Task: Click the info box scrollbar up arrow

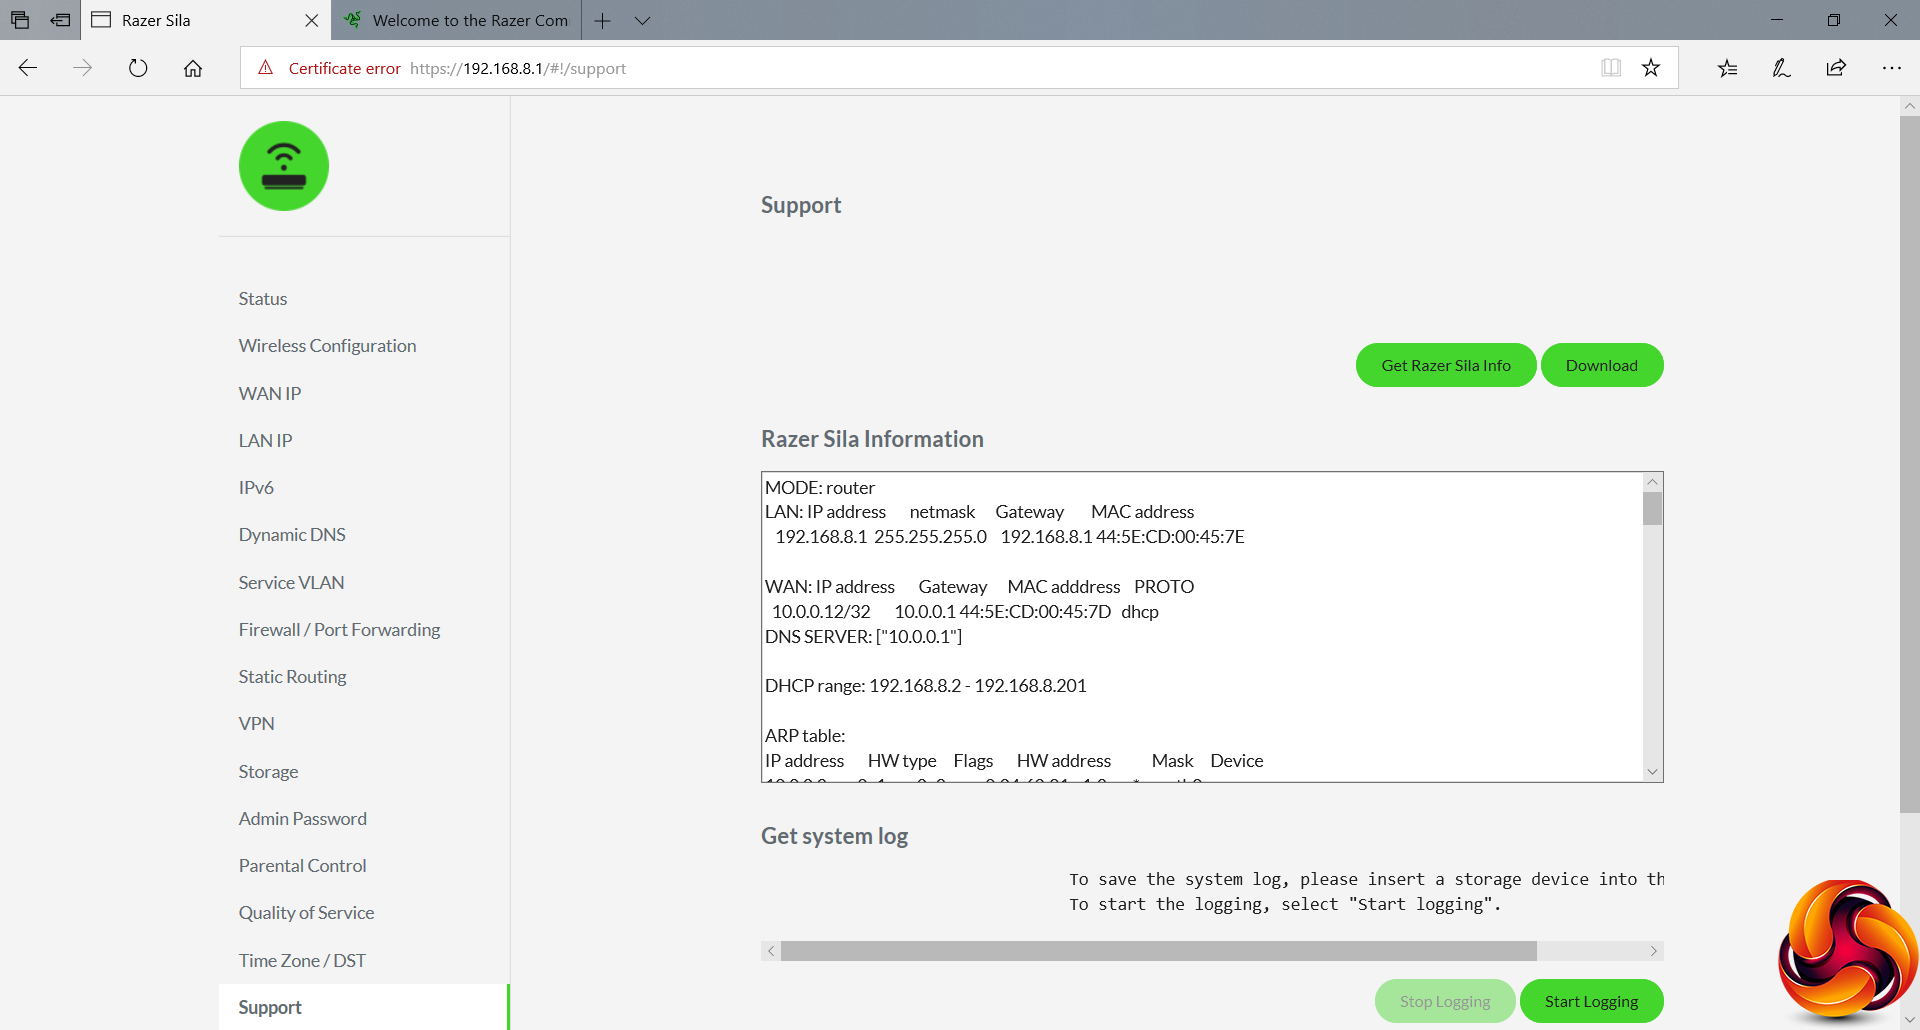Action: click(1653, 482)
